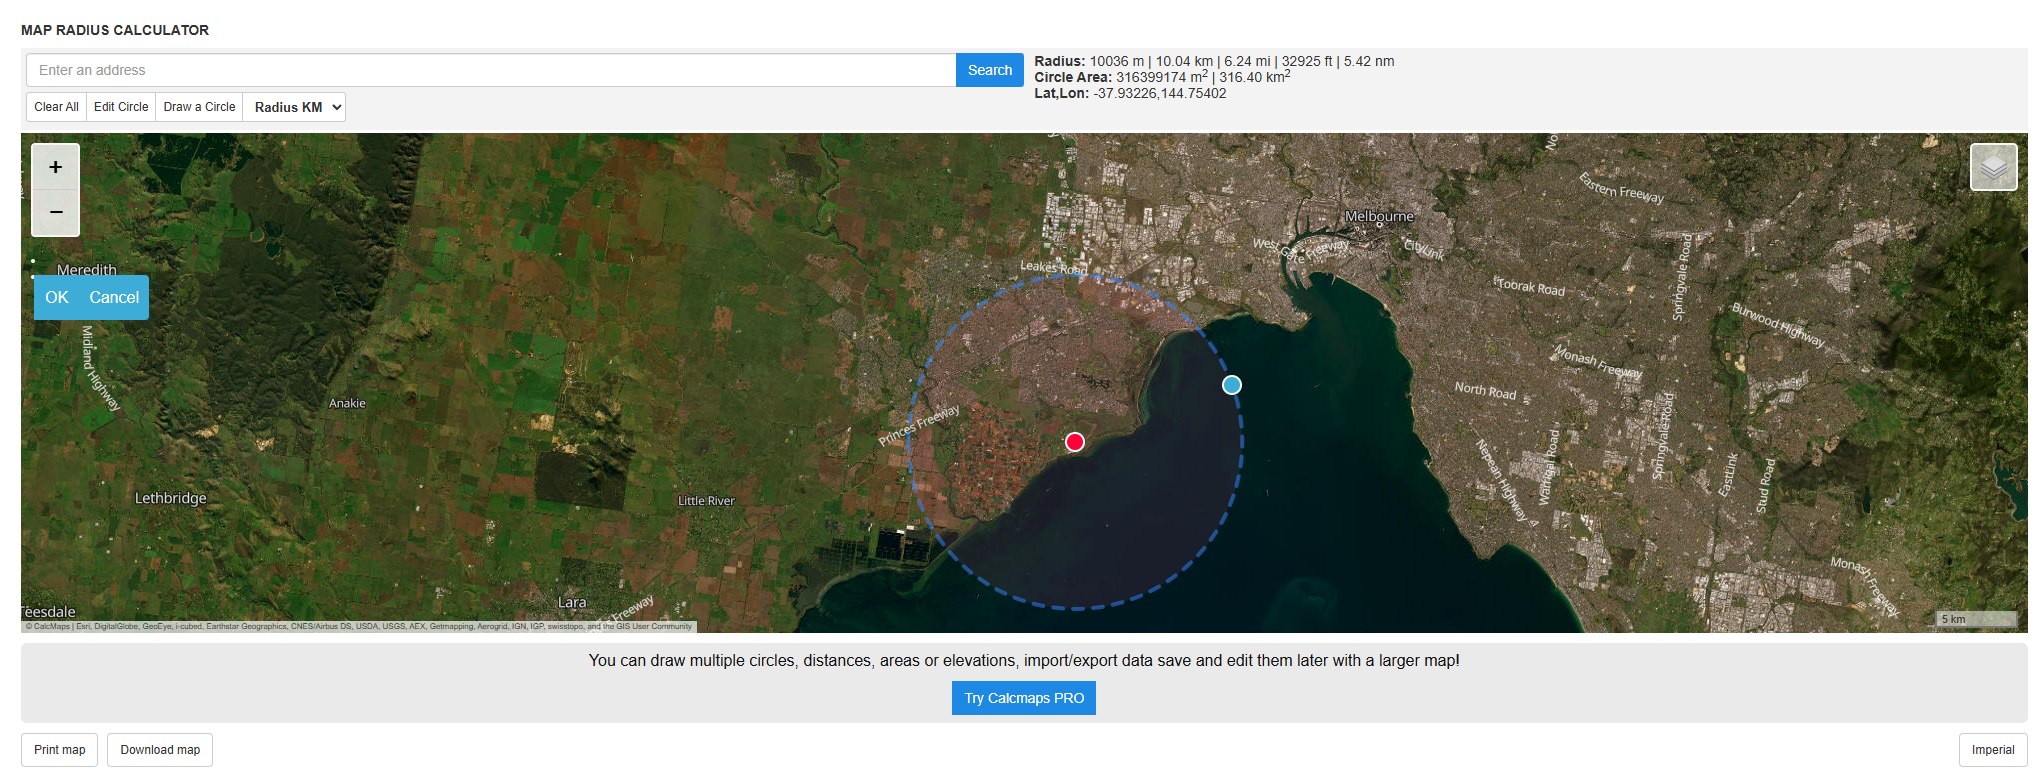The width and height of the screenshot is (2043, 775).
Task: Click Edit Circle button
Action: click(121, 107)
